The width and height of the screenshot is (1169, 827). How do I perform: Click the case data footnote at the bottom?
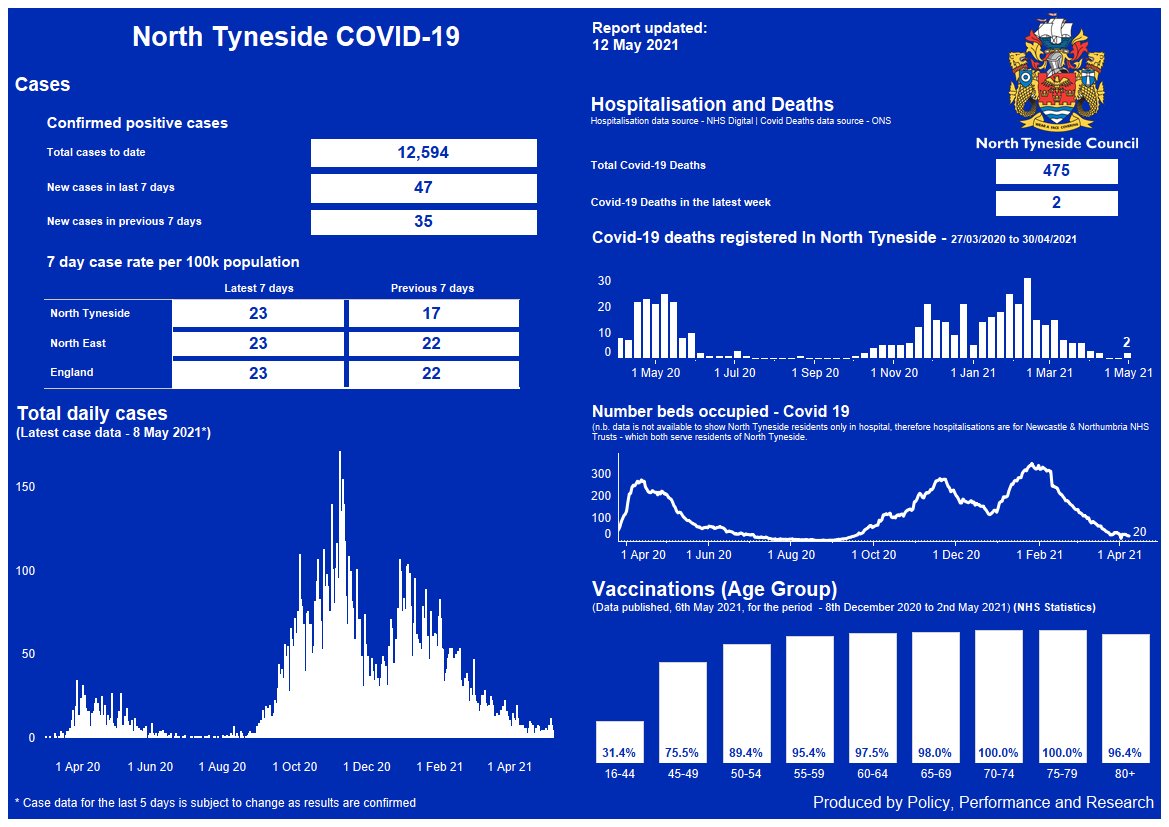pos(215,803)
